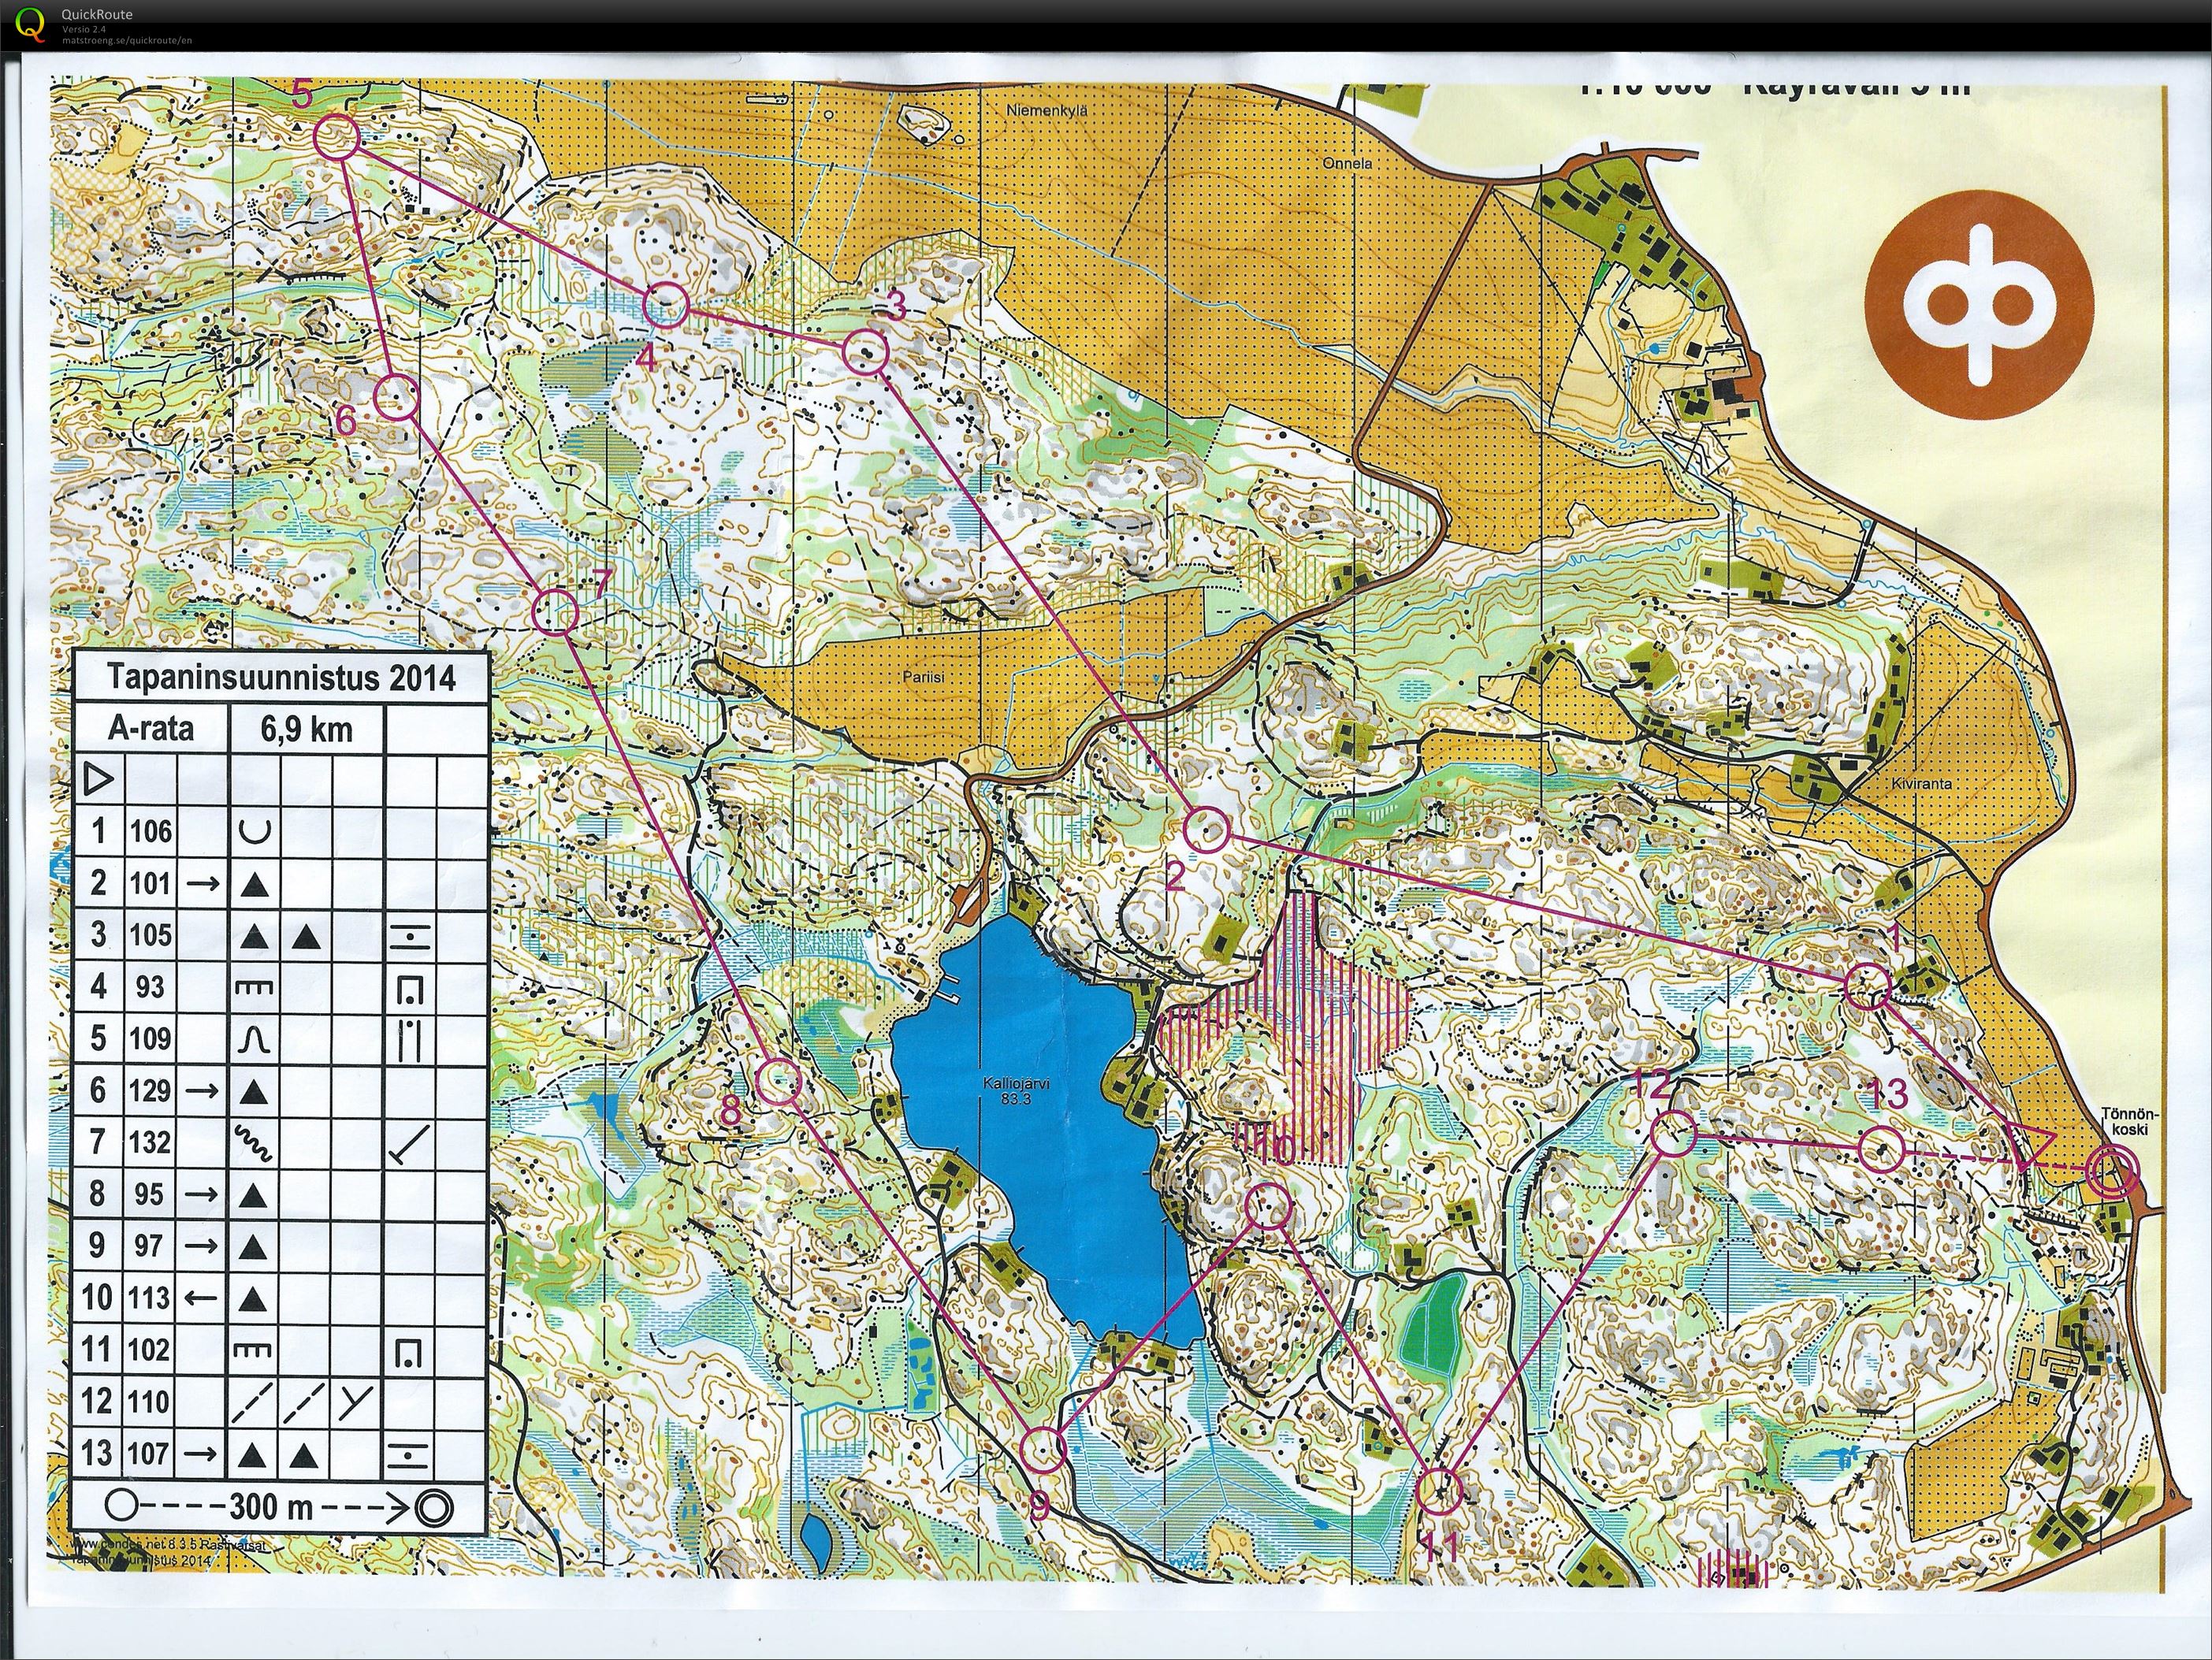Click the Pariisi field label
The image size is (2212, 1660).
point(924,677)
